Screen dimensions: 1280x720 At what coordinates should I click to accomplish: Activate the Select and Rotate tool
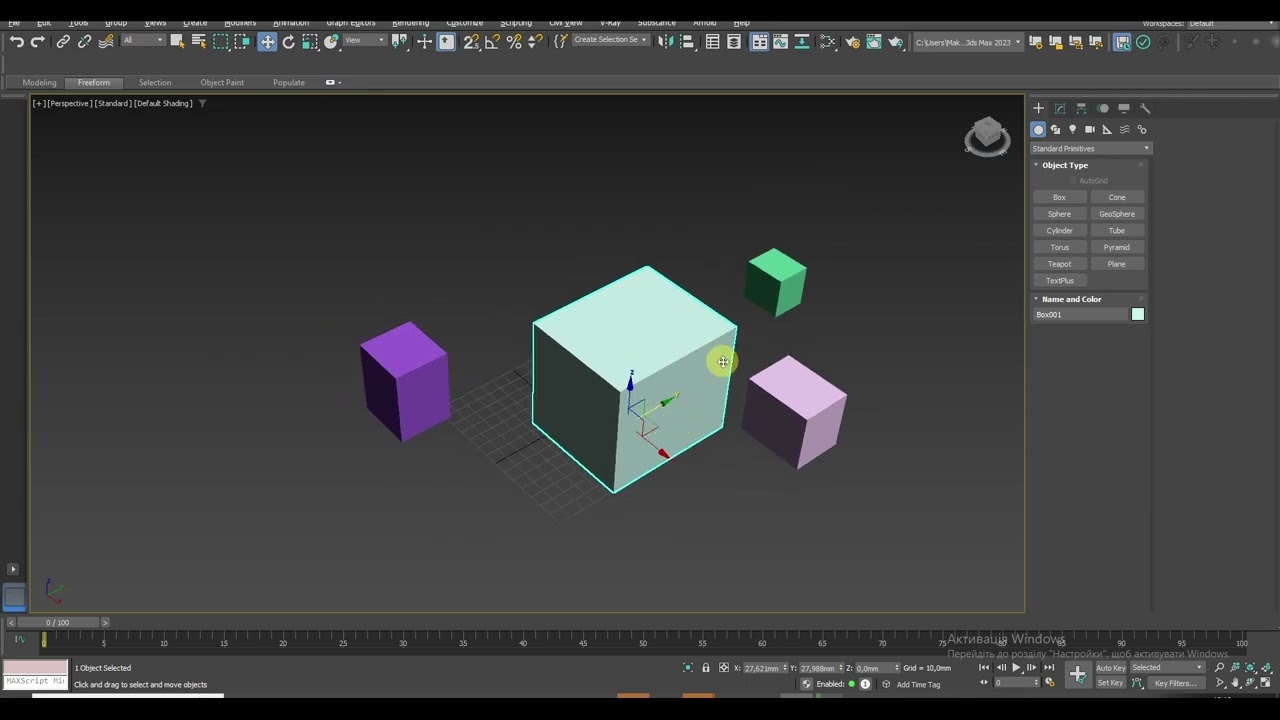[x=289, y=41]
